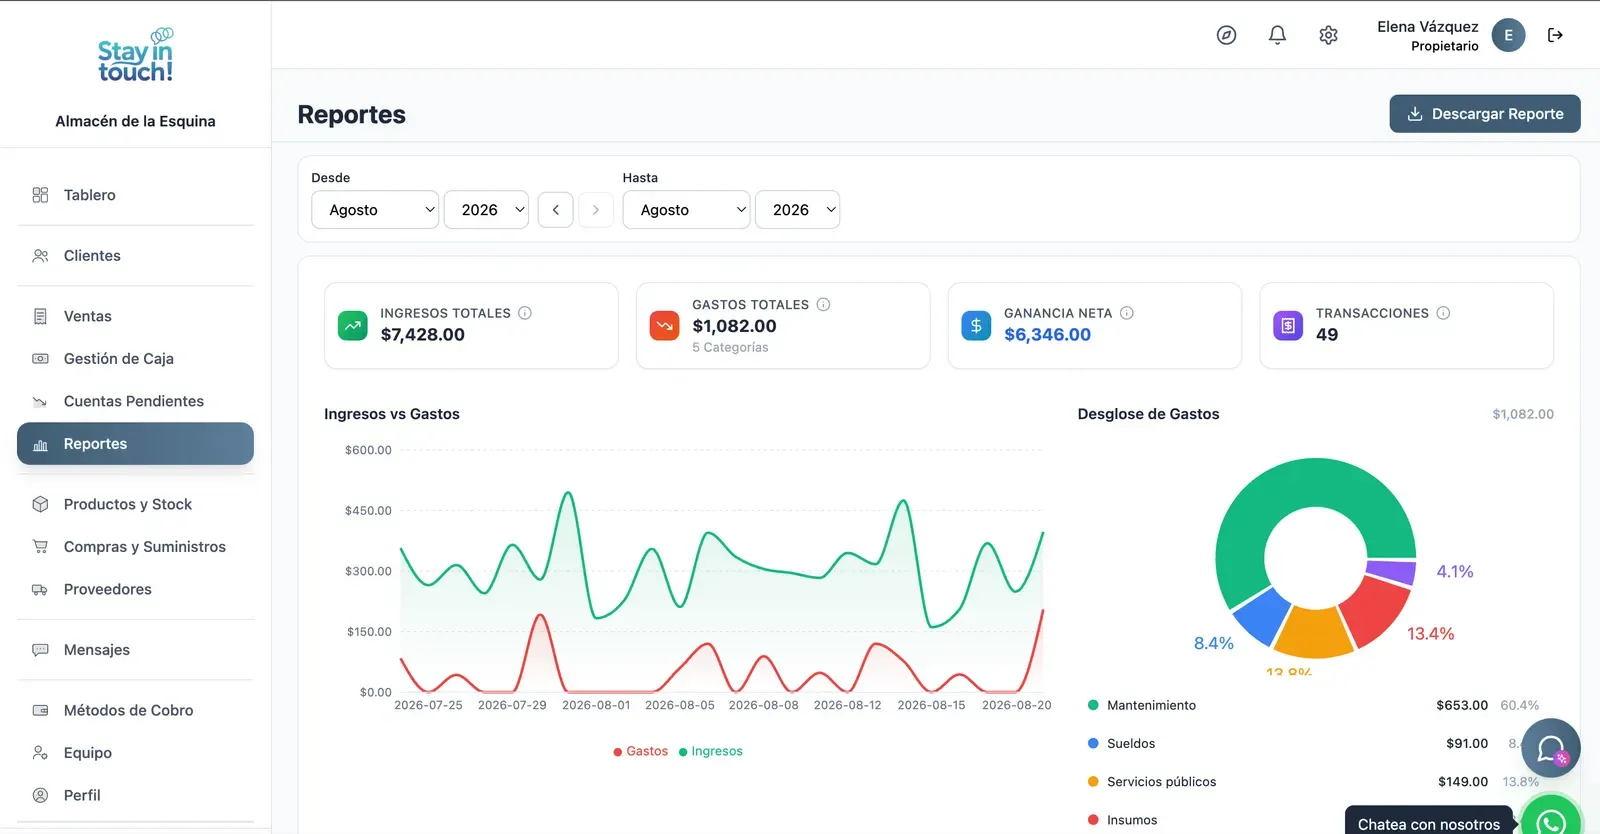The height and width of the screenshot is (834, 1600).
Task: Click the WhatsApp chat icon
Action: [x=1551, y=817]
